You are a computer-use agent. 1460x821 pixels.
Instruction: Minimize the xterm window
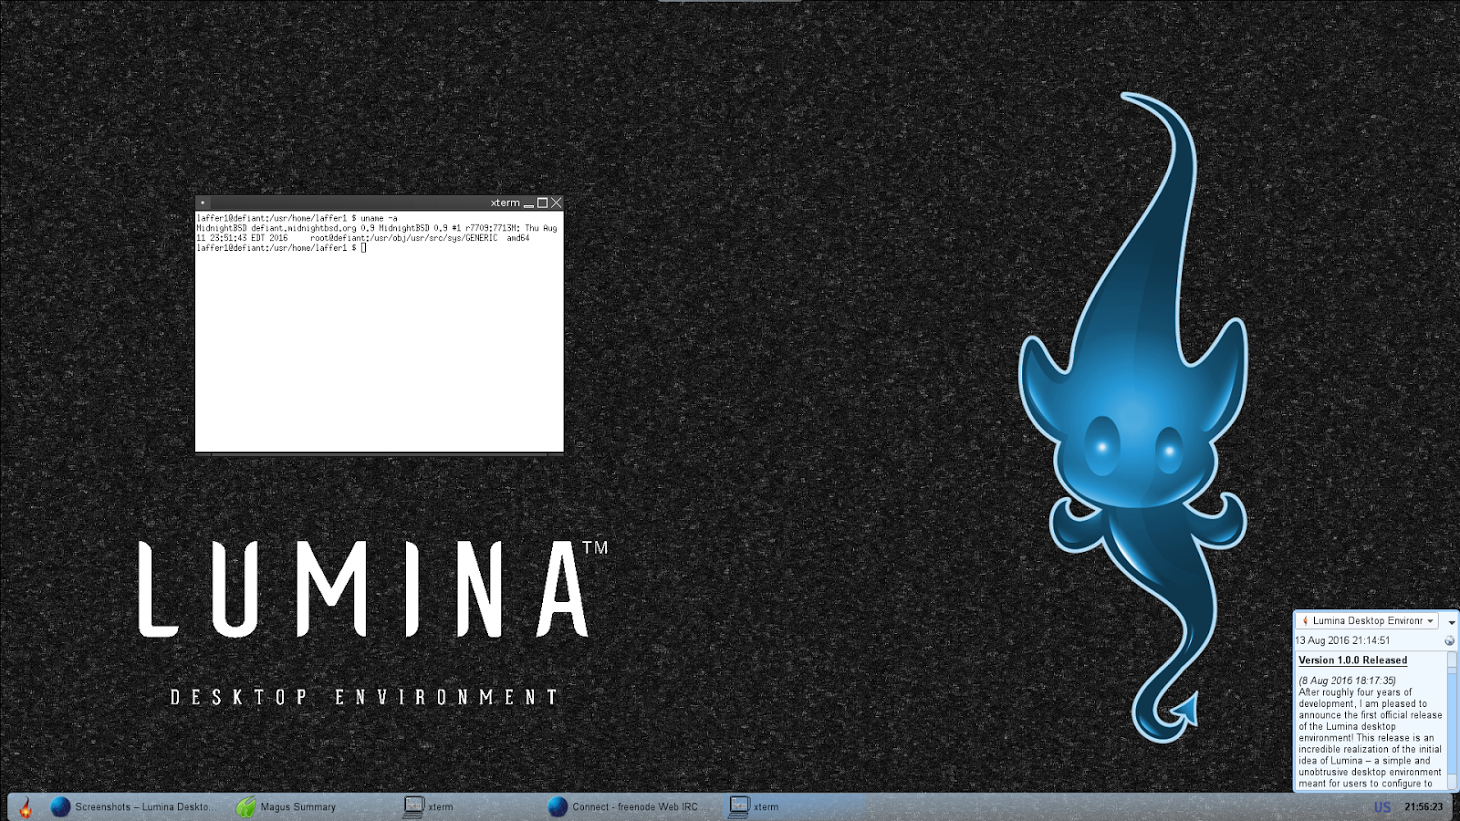tap(528, 203)
